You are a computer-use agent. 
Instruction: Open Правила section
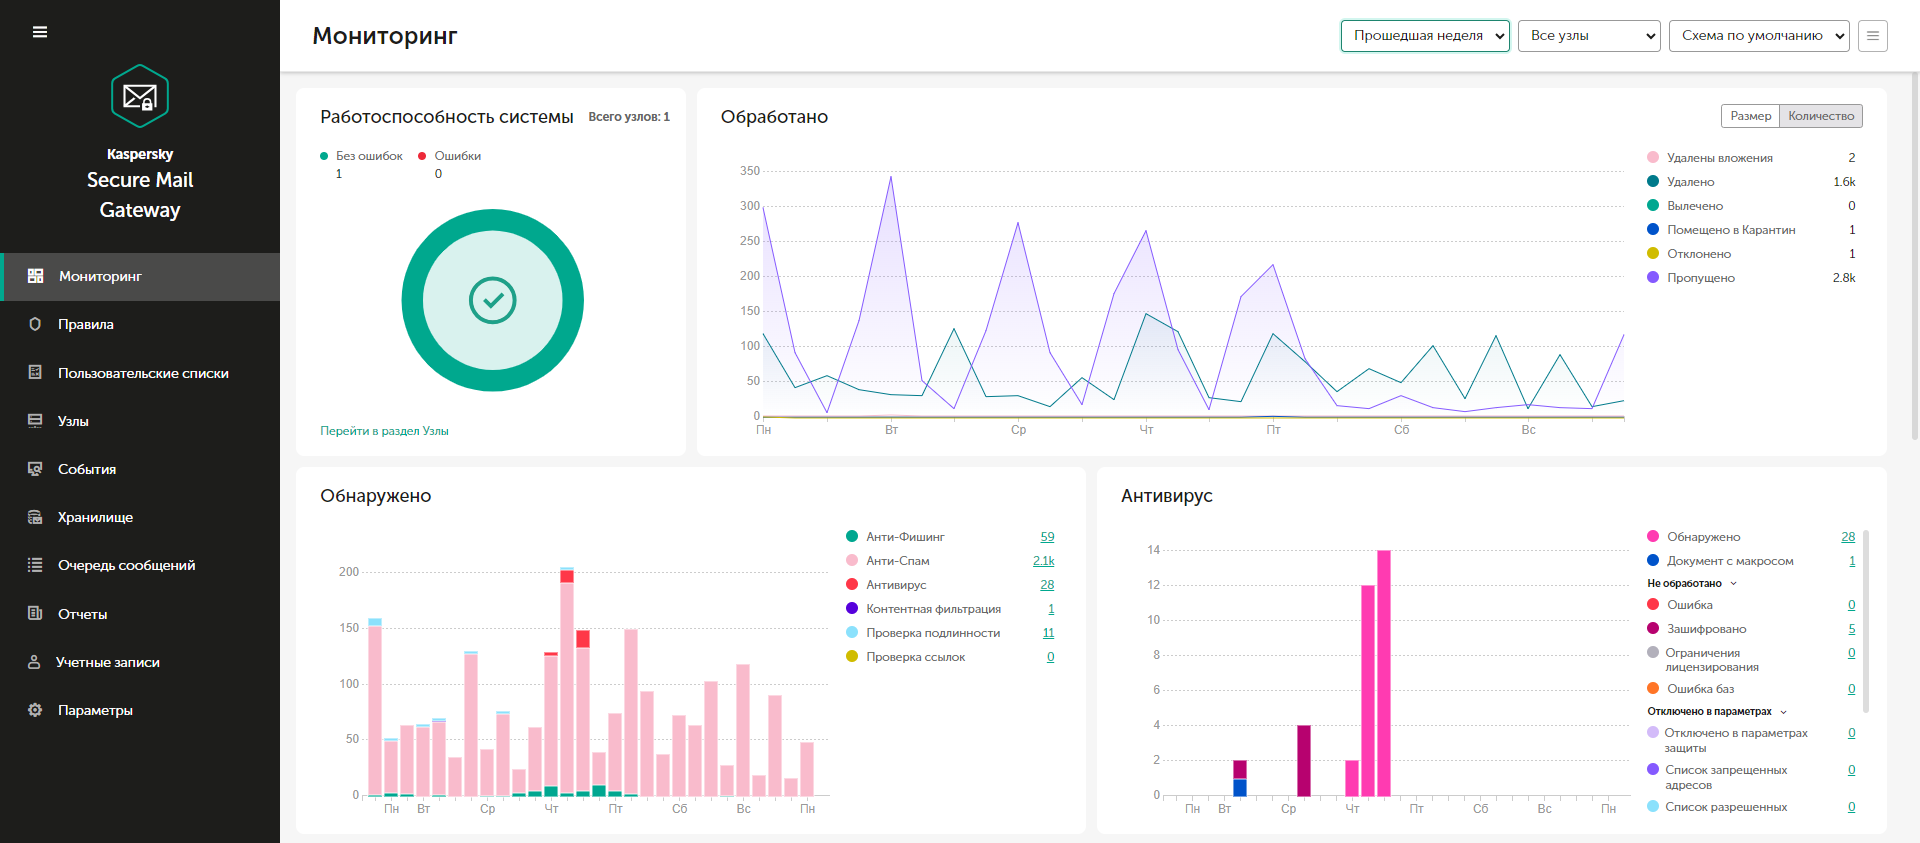coord(140,324)
